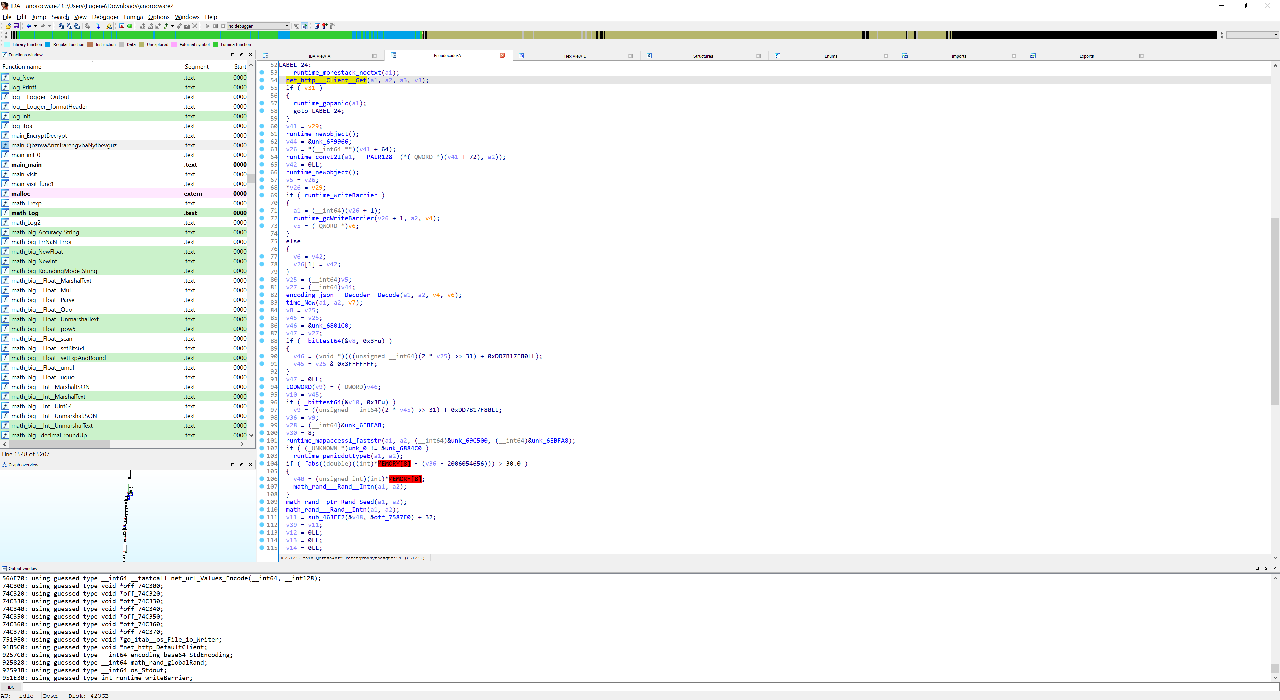1280x700 pixels.
Task: Click the Forward navigation arrow in the toolbar
Action: pos(43,26)
